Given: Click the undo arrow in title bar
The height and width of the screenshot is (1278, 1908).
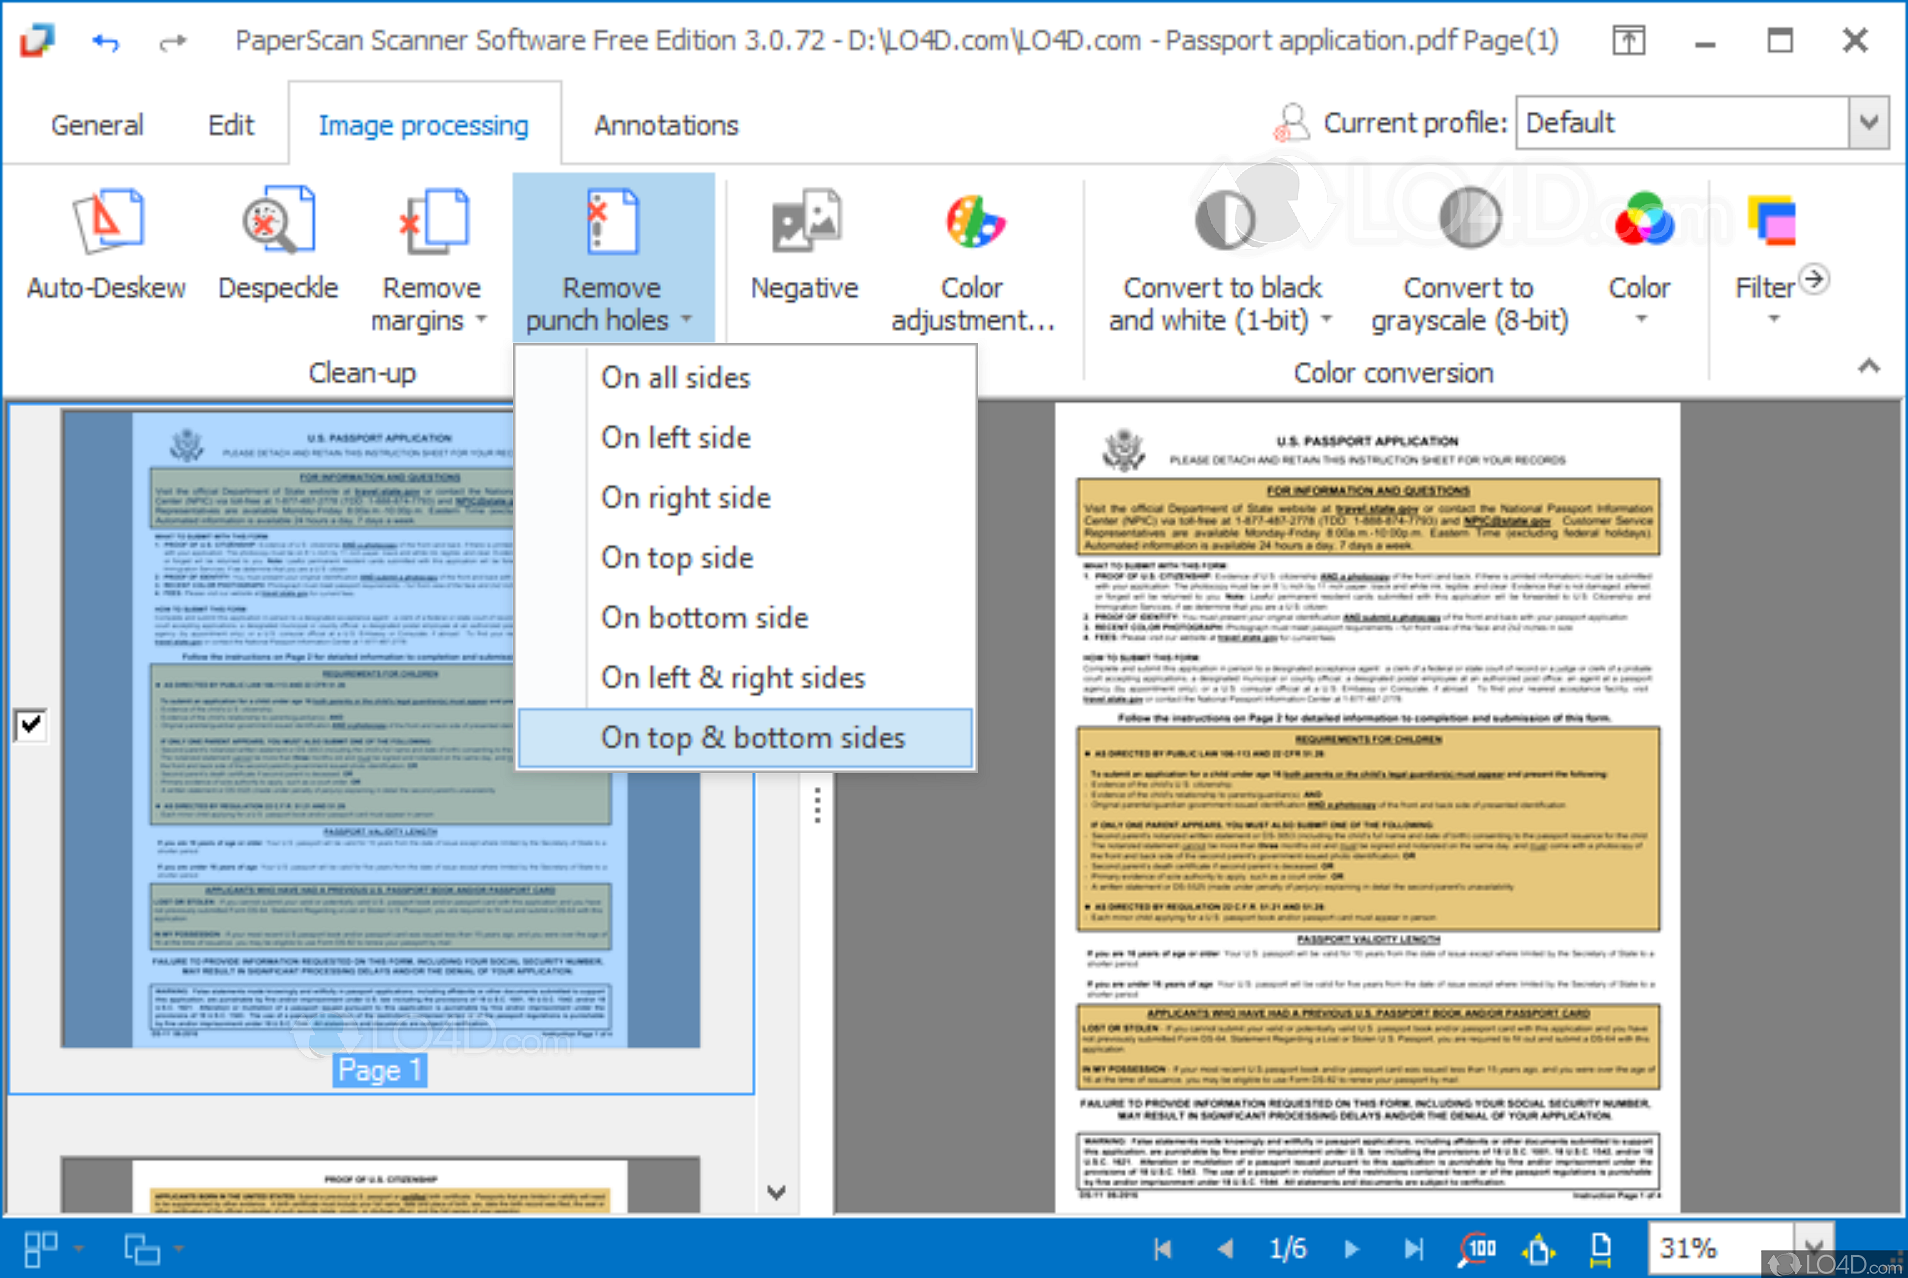Looking at the screenshot, I should click(x=105, y=41).
